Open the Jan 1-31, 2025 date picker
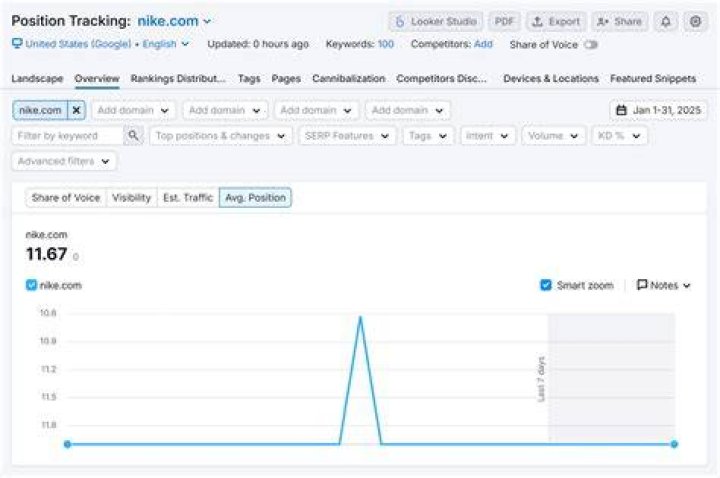This screenshot has height=478, width=720. [x=658, y=110]
